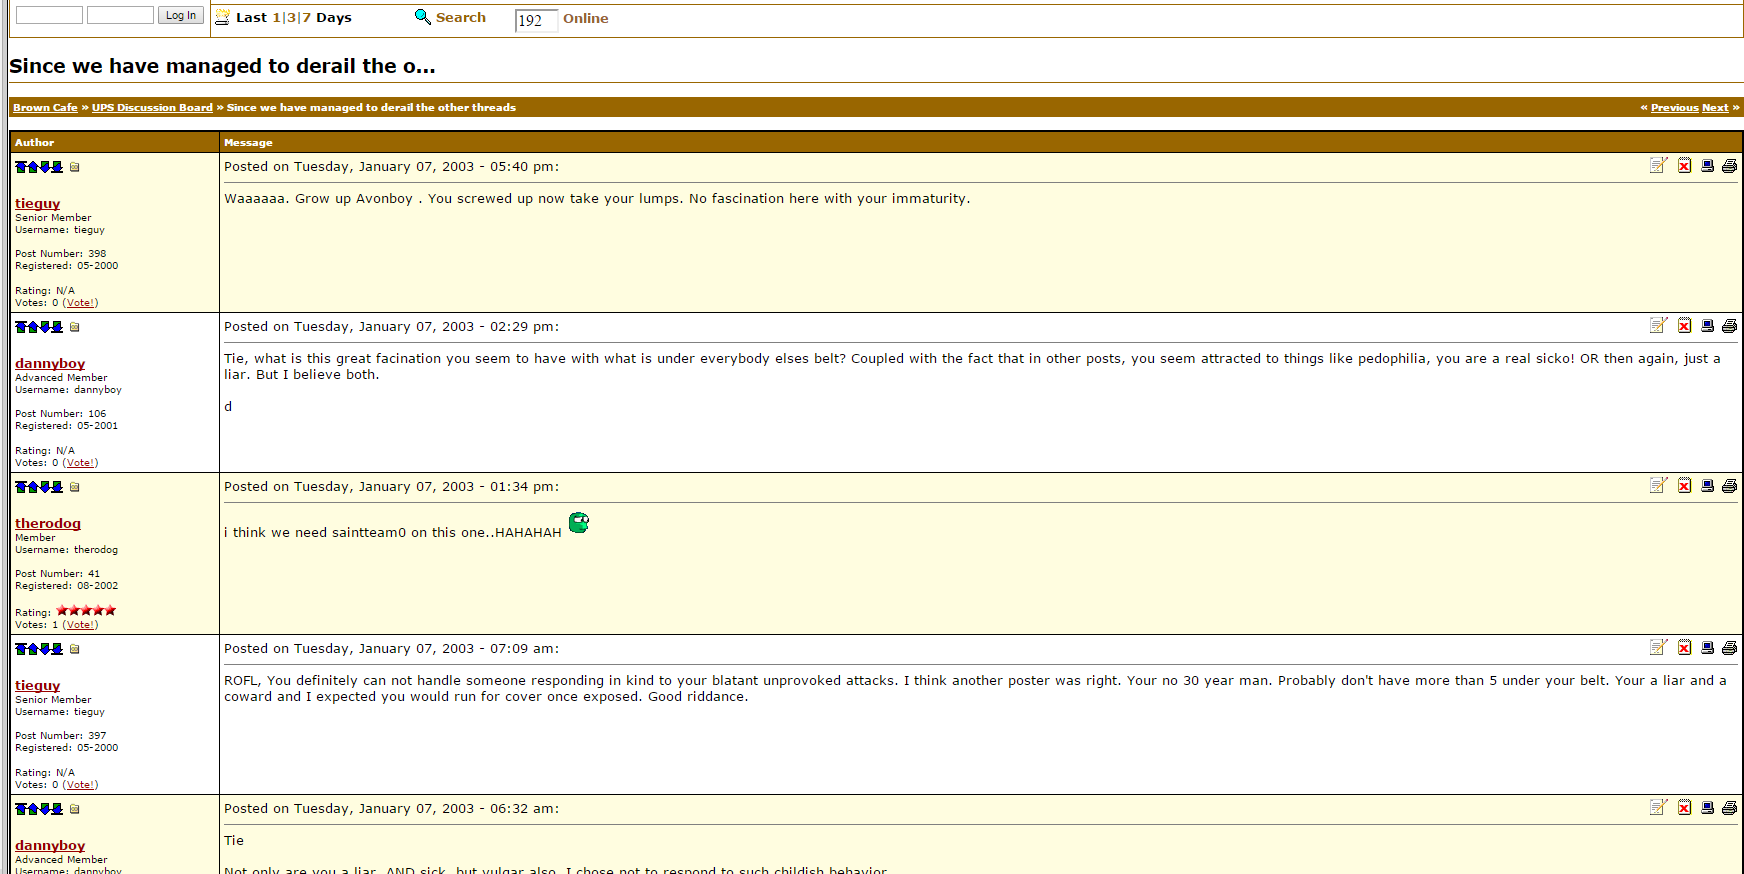Open therodog's profile link
1744x874 pixels.
point(48,523)
